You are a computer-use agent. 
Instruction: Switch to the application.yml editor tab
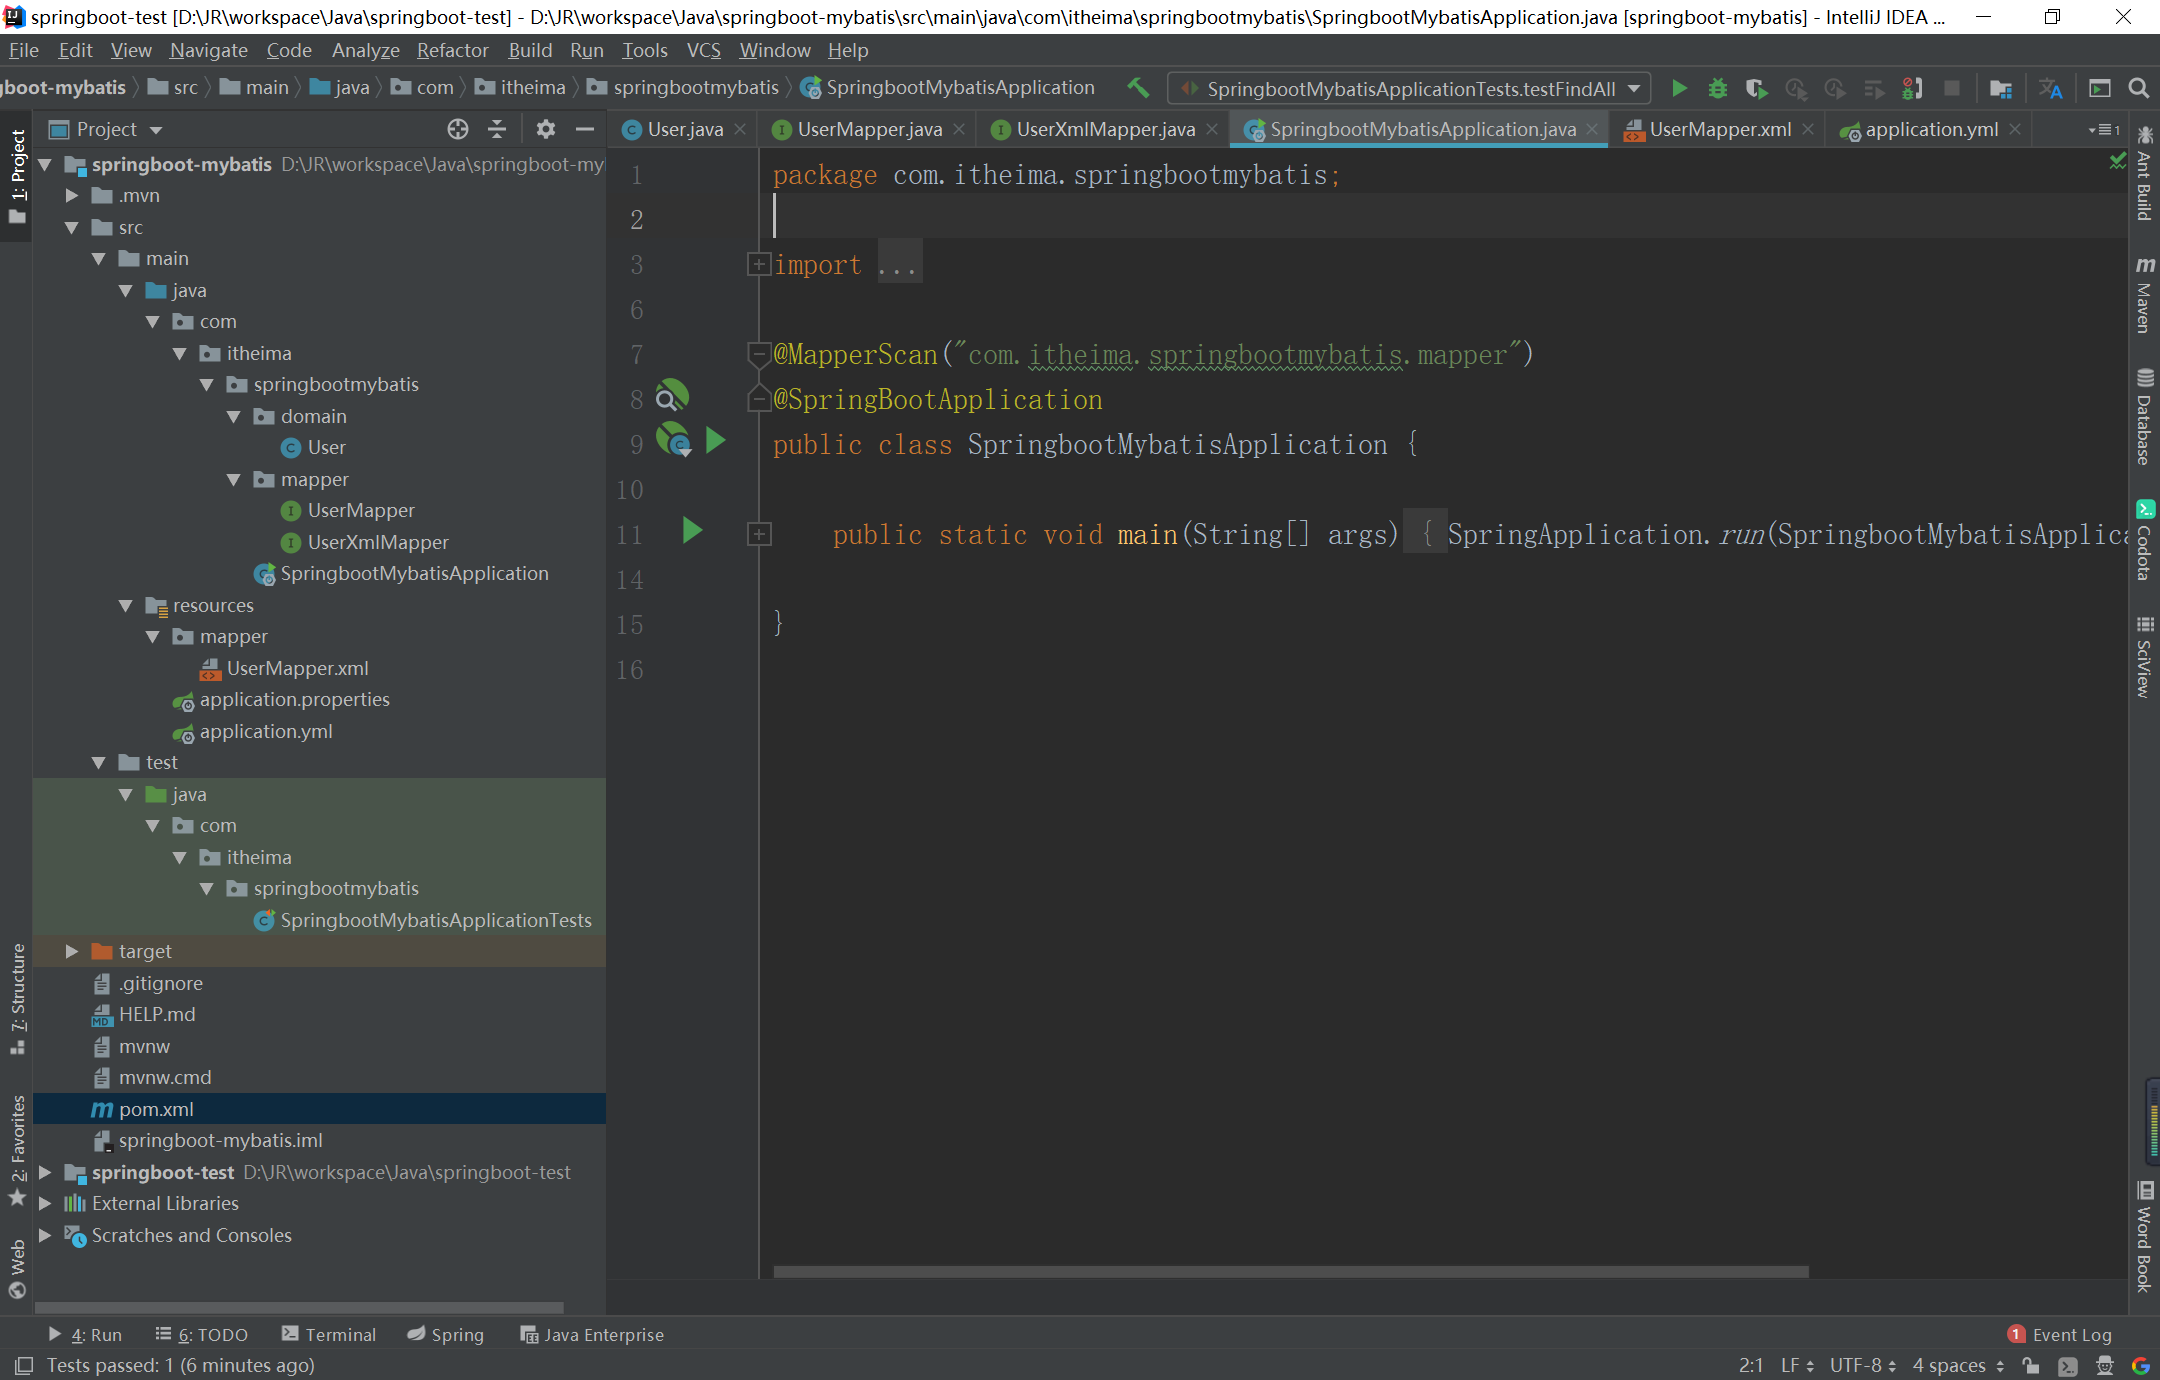1931,129
